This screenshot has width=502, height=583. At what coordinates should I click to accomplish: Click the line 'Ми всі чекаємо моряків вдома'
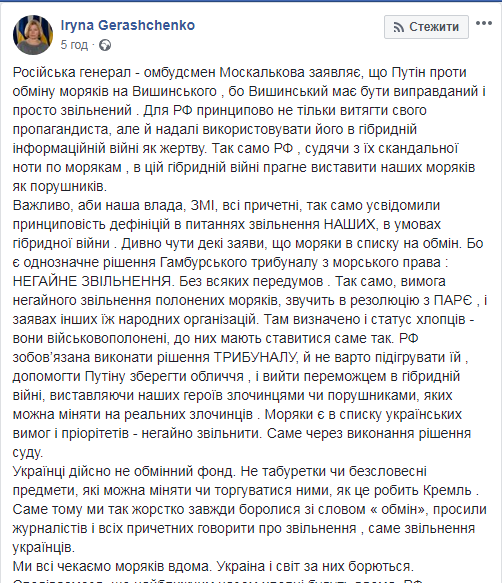111,566
